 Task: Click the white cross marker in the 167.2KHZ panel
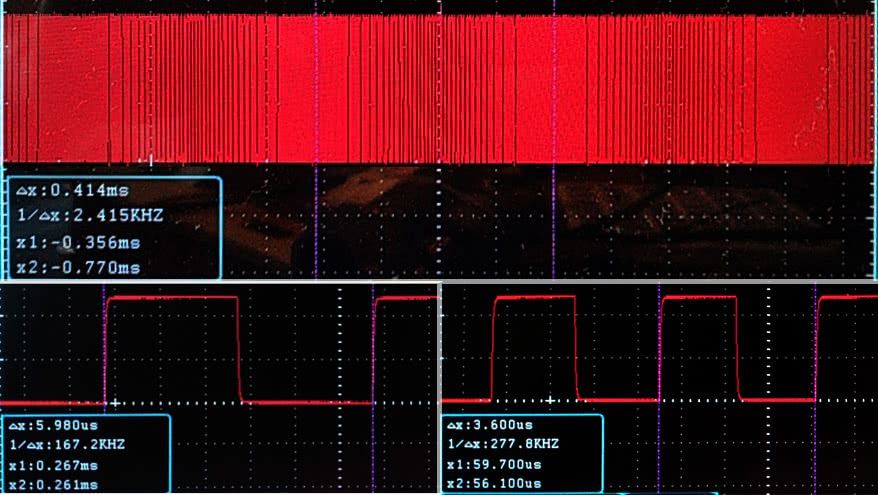click(115, 402)
